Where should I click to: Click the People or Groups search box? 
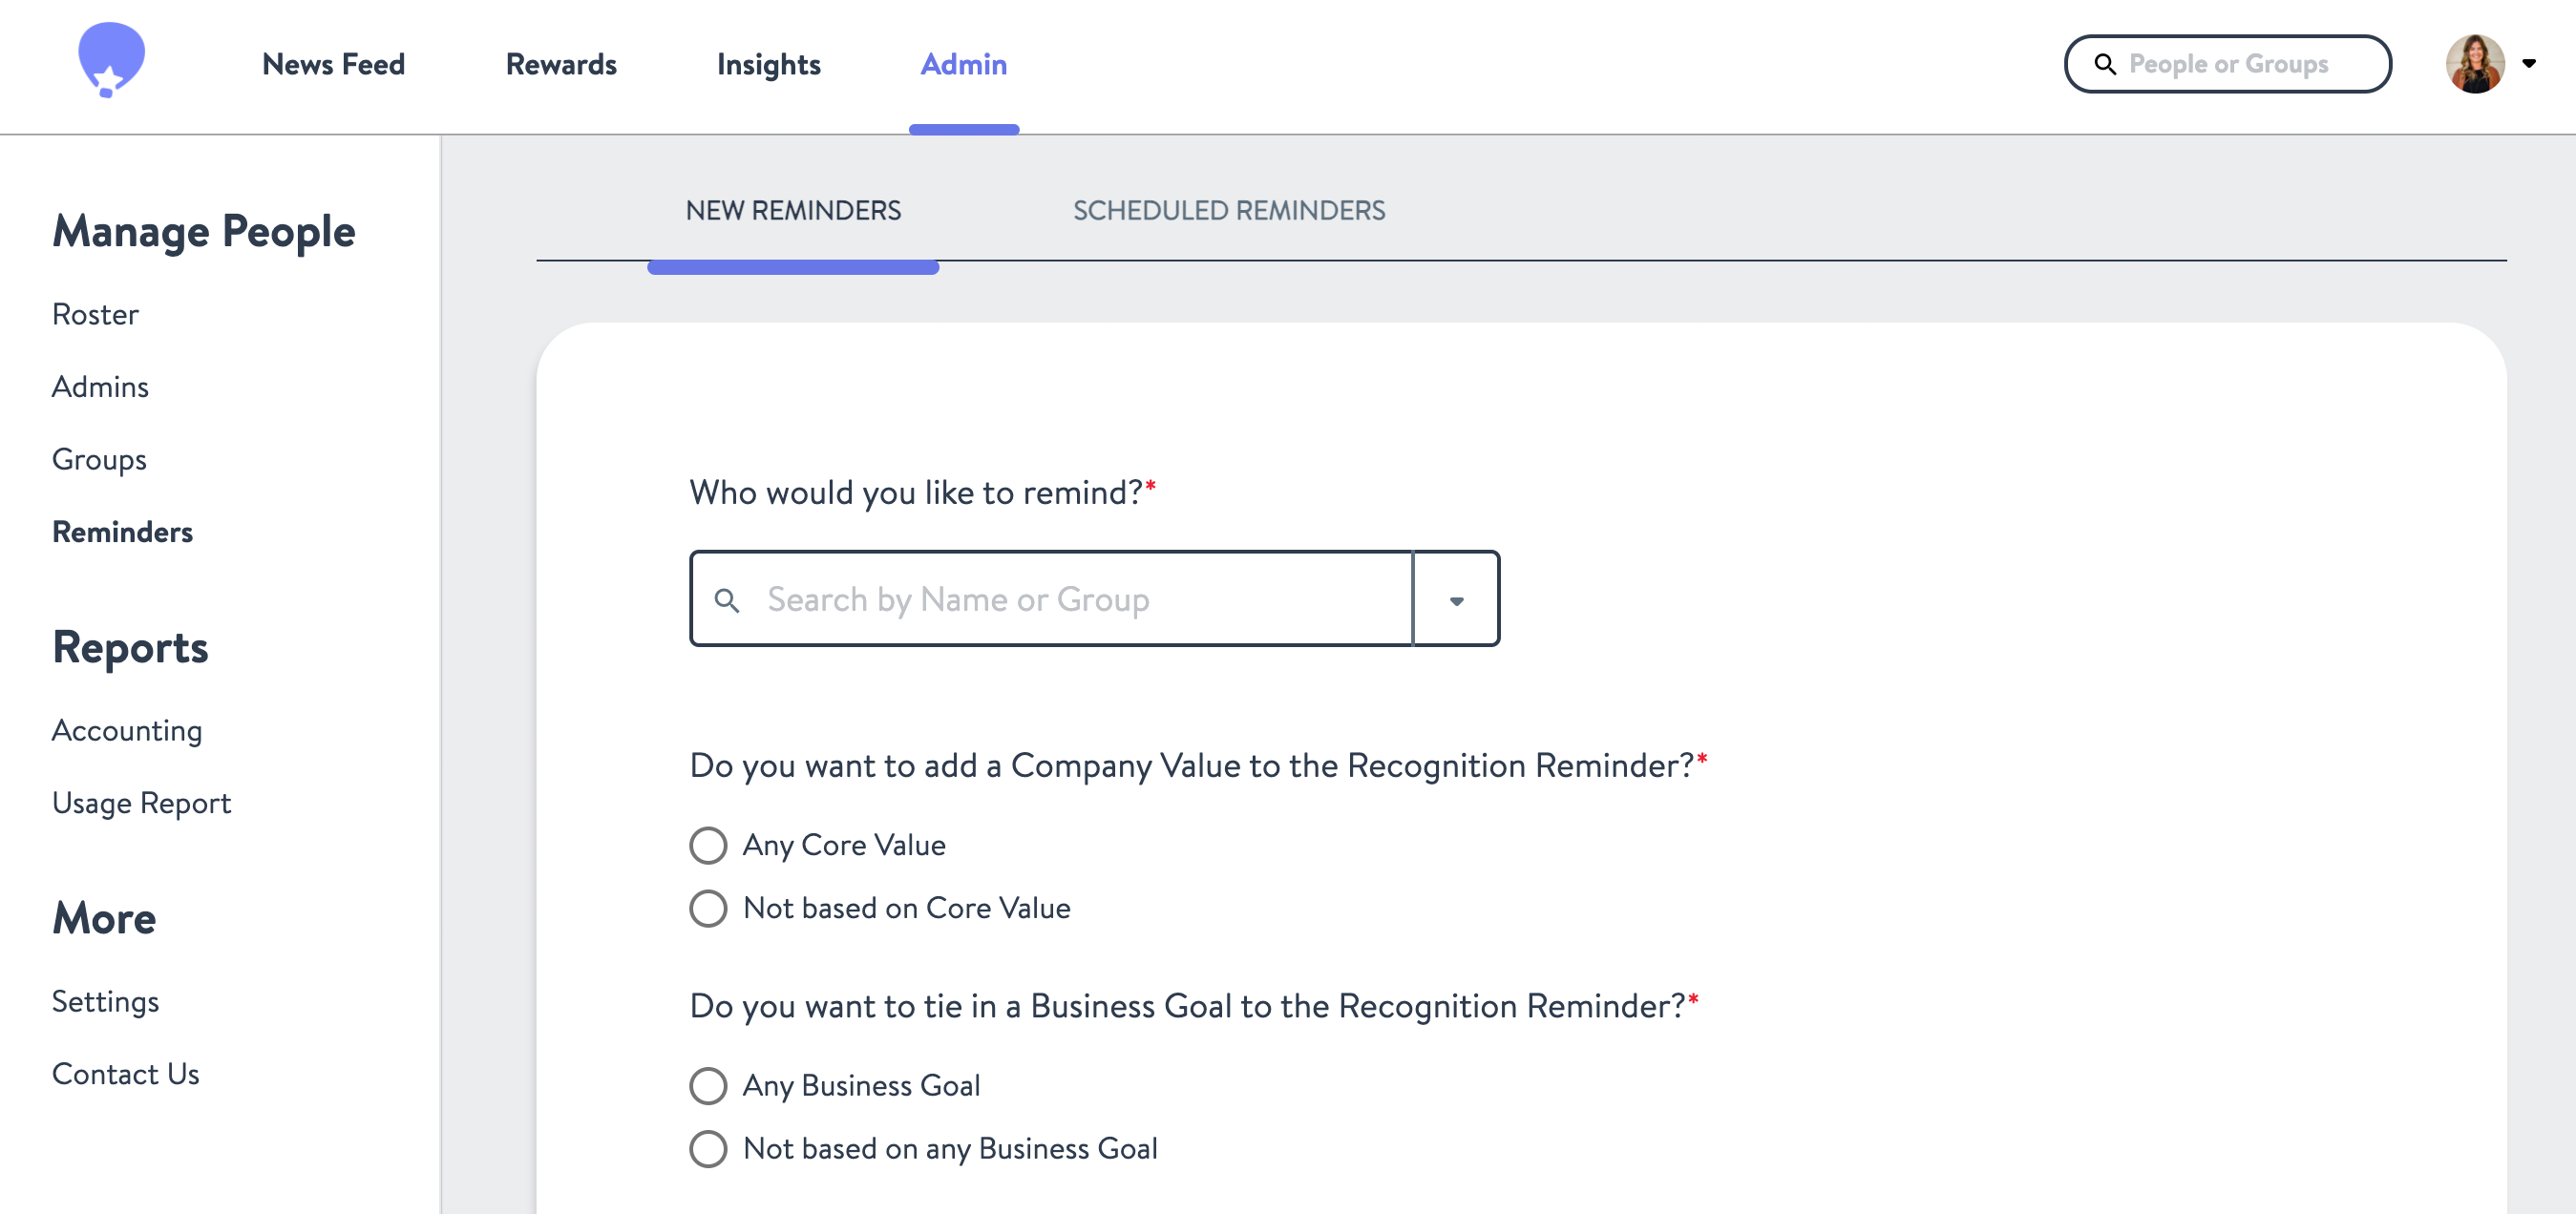pyautogui.click(x=2228, y=64)
